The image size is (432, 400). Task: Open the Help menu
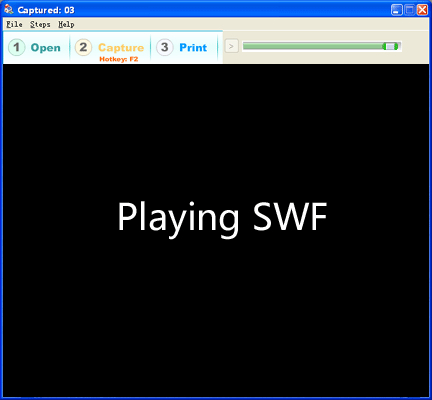[x=66, y=24]
